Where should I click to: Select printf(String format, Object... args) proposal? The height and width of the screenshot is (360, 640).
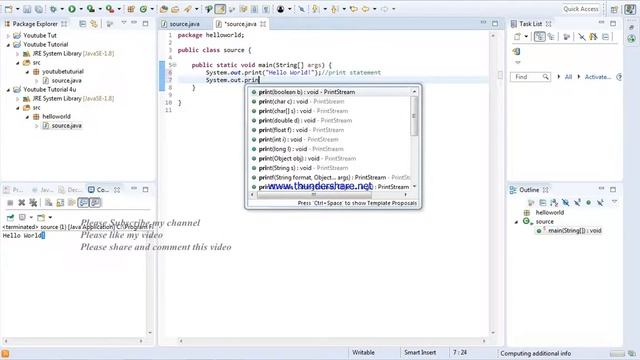[x=330, y=178]
